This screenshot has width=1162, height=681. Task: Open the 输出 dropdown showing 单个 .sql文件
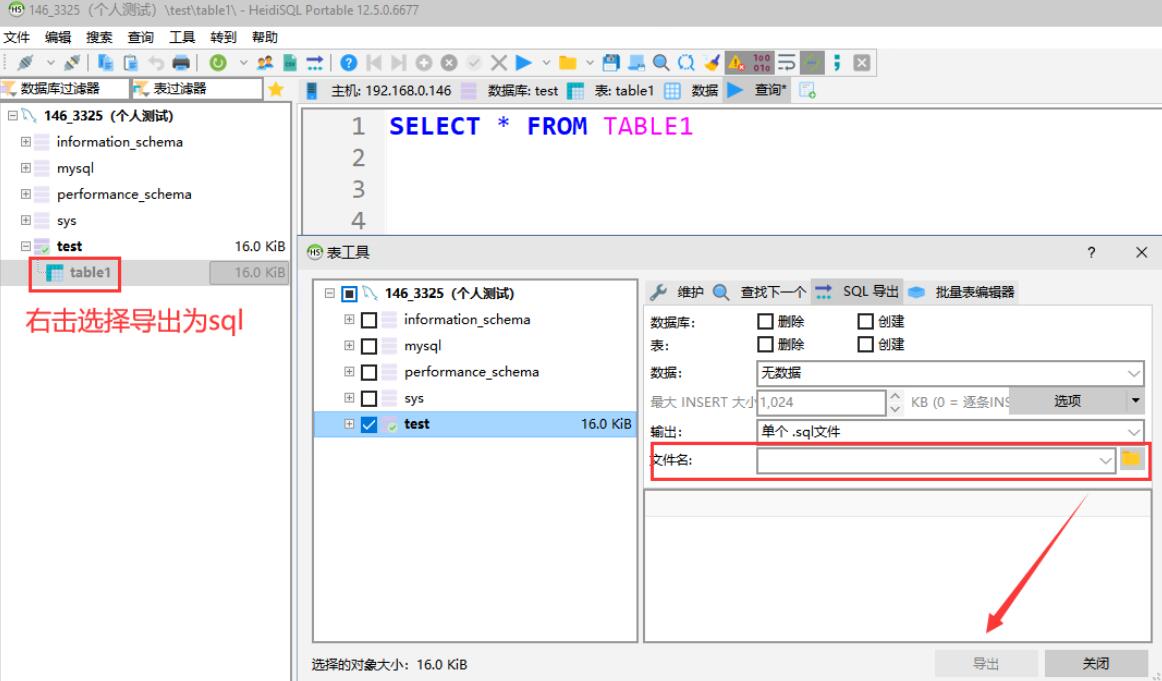950,431
